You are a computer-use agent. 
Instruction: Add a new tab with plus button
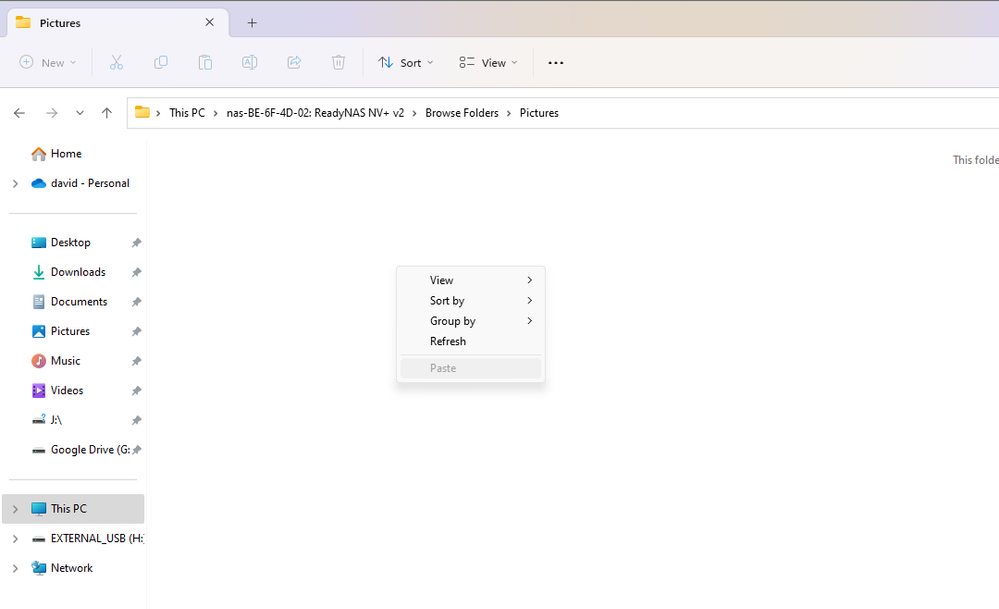pyautogui.click(x=252, y=23)
